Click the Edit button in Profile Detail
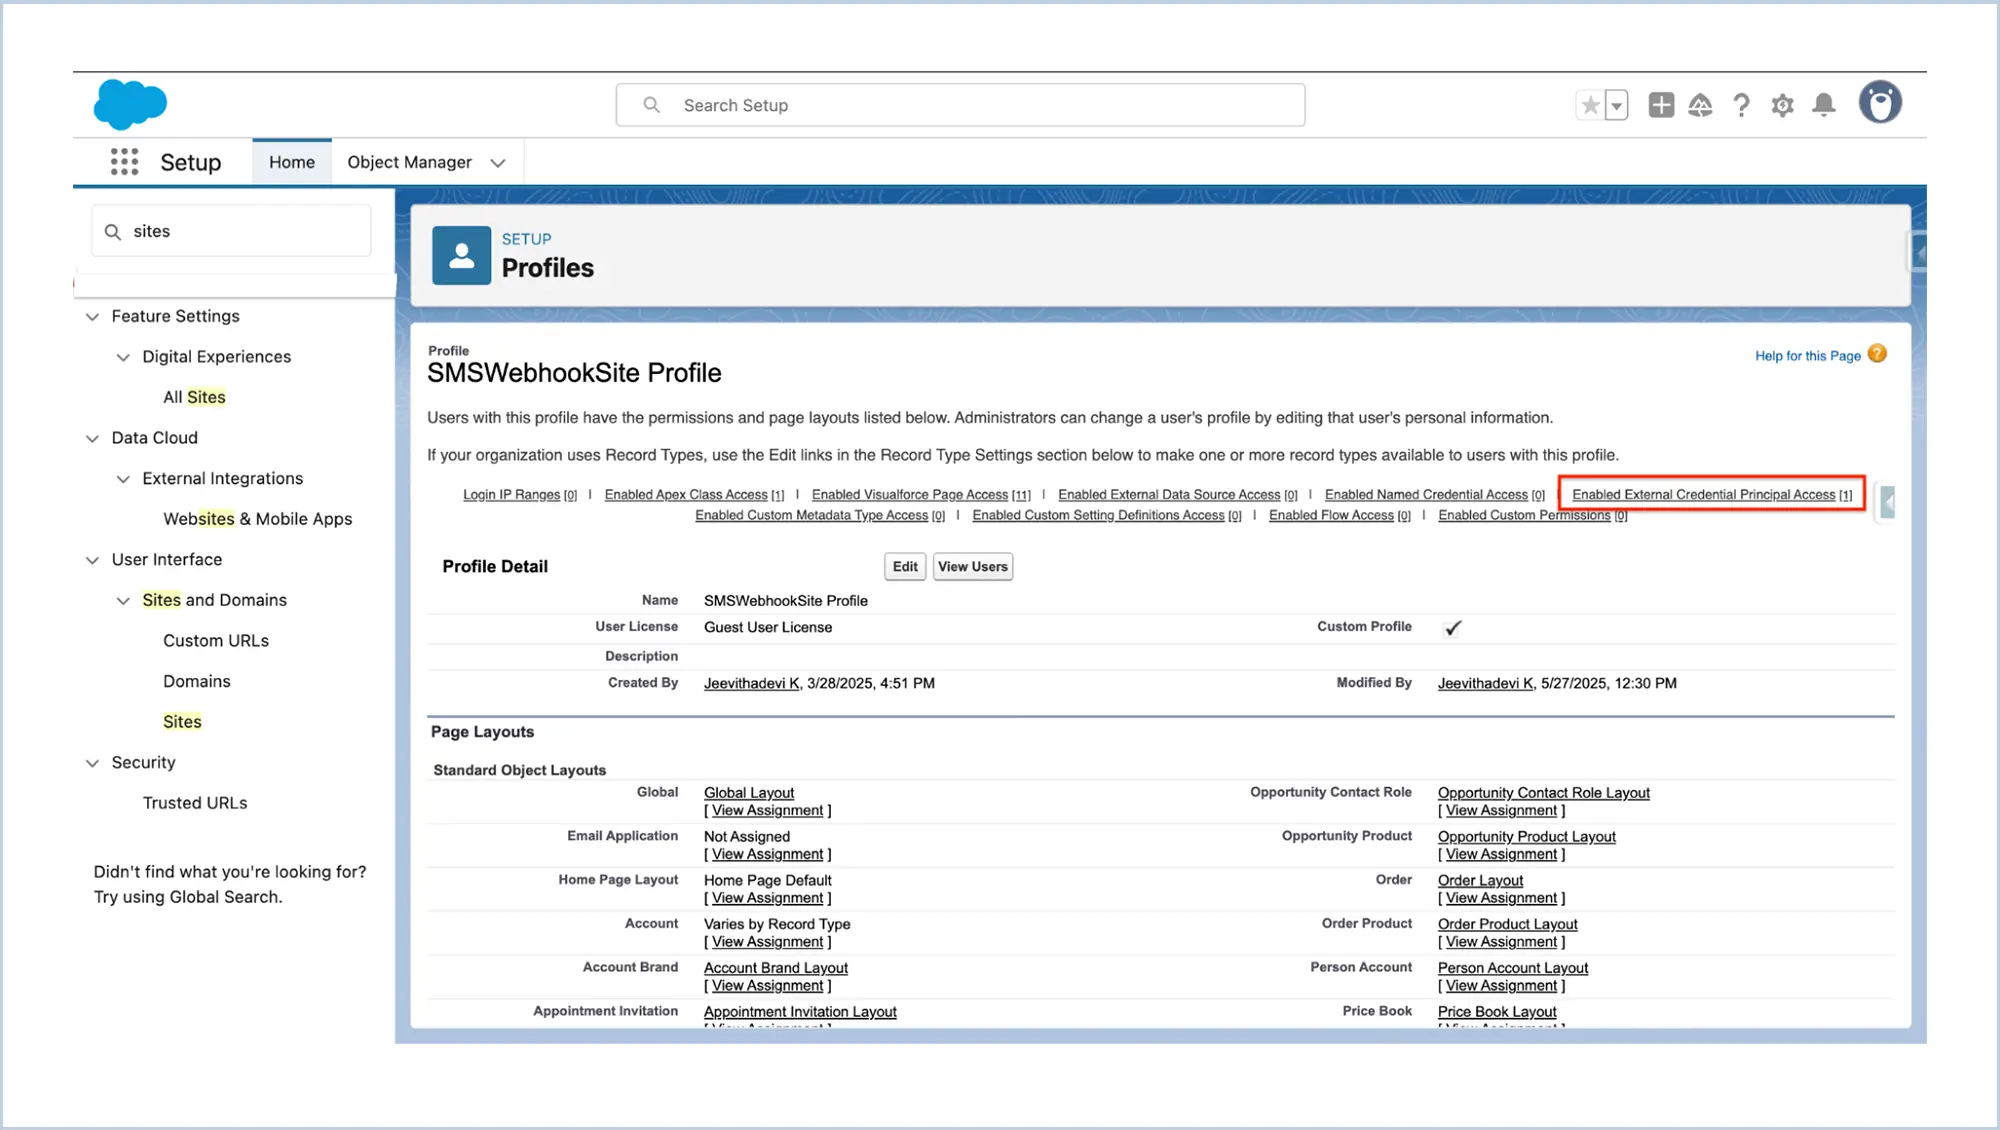This screenshot has width=2000, height=1130. (x=904, y=567)
